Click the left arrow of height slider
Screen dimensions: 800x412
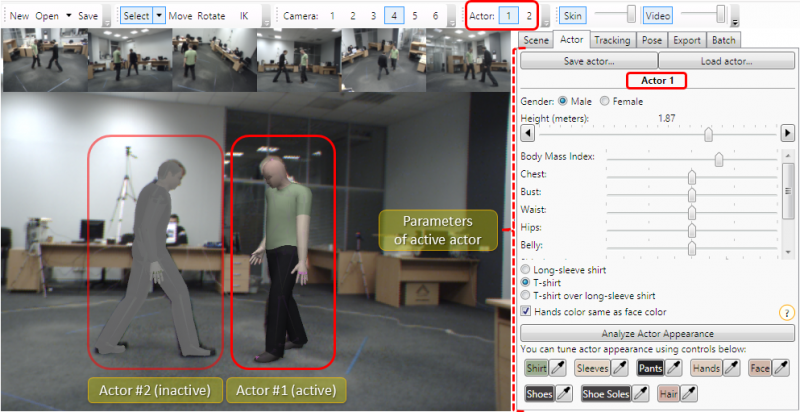coord(526,134)
